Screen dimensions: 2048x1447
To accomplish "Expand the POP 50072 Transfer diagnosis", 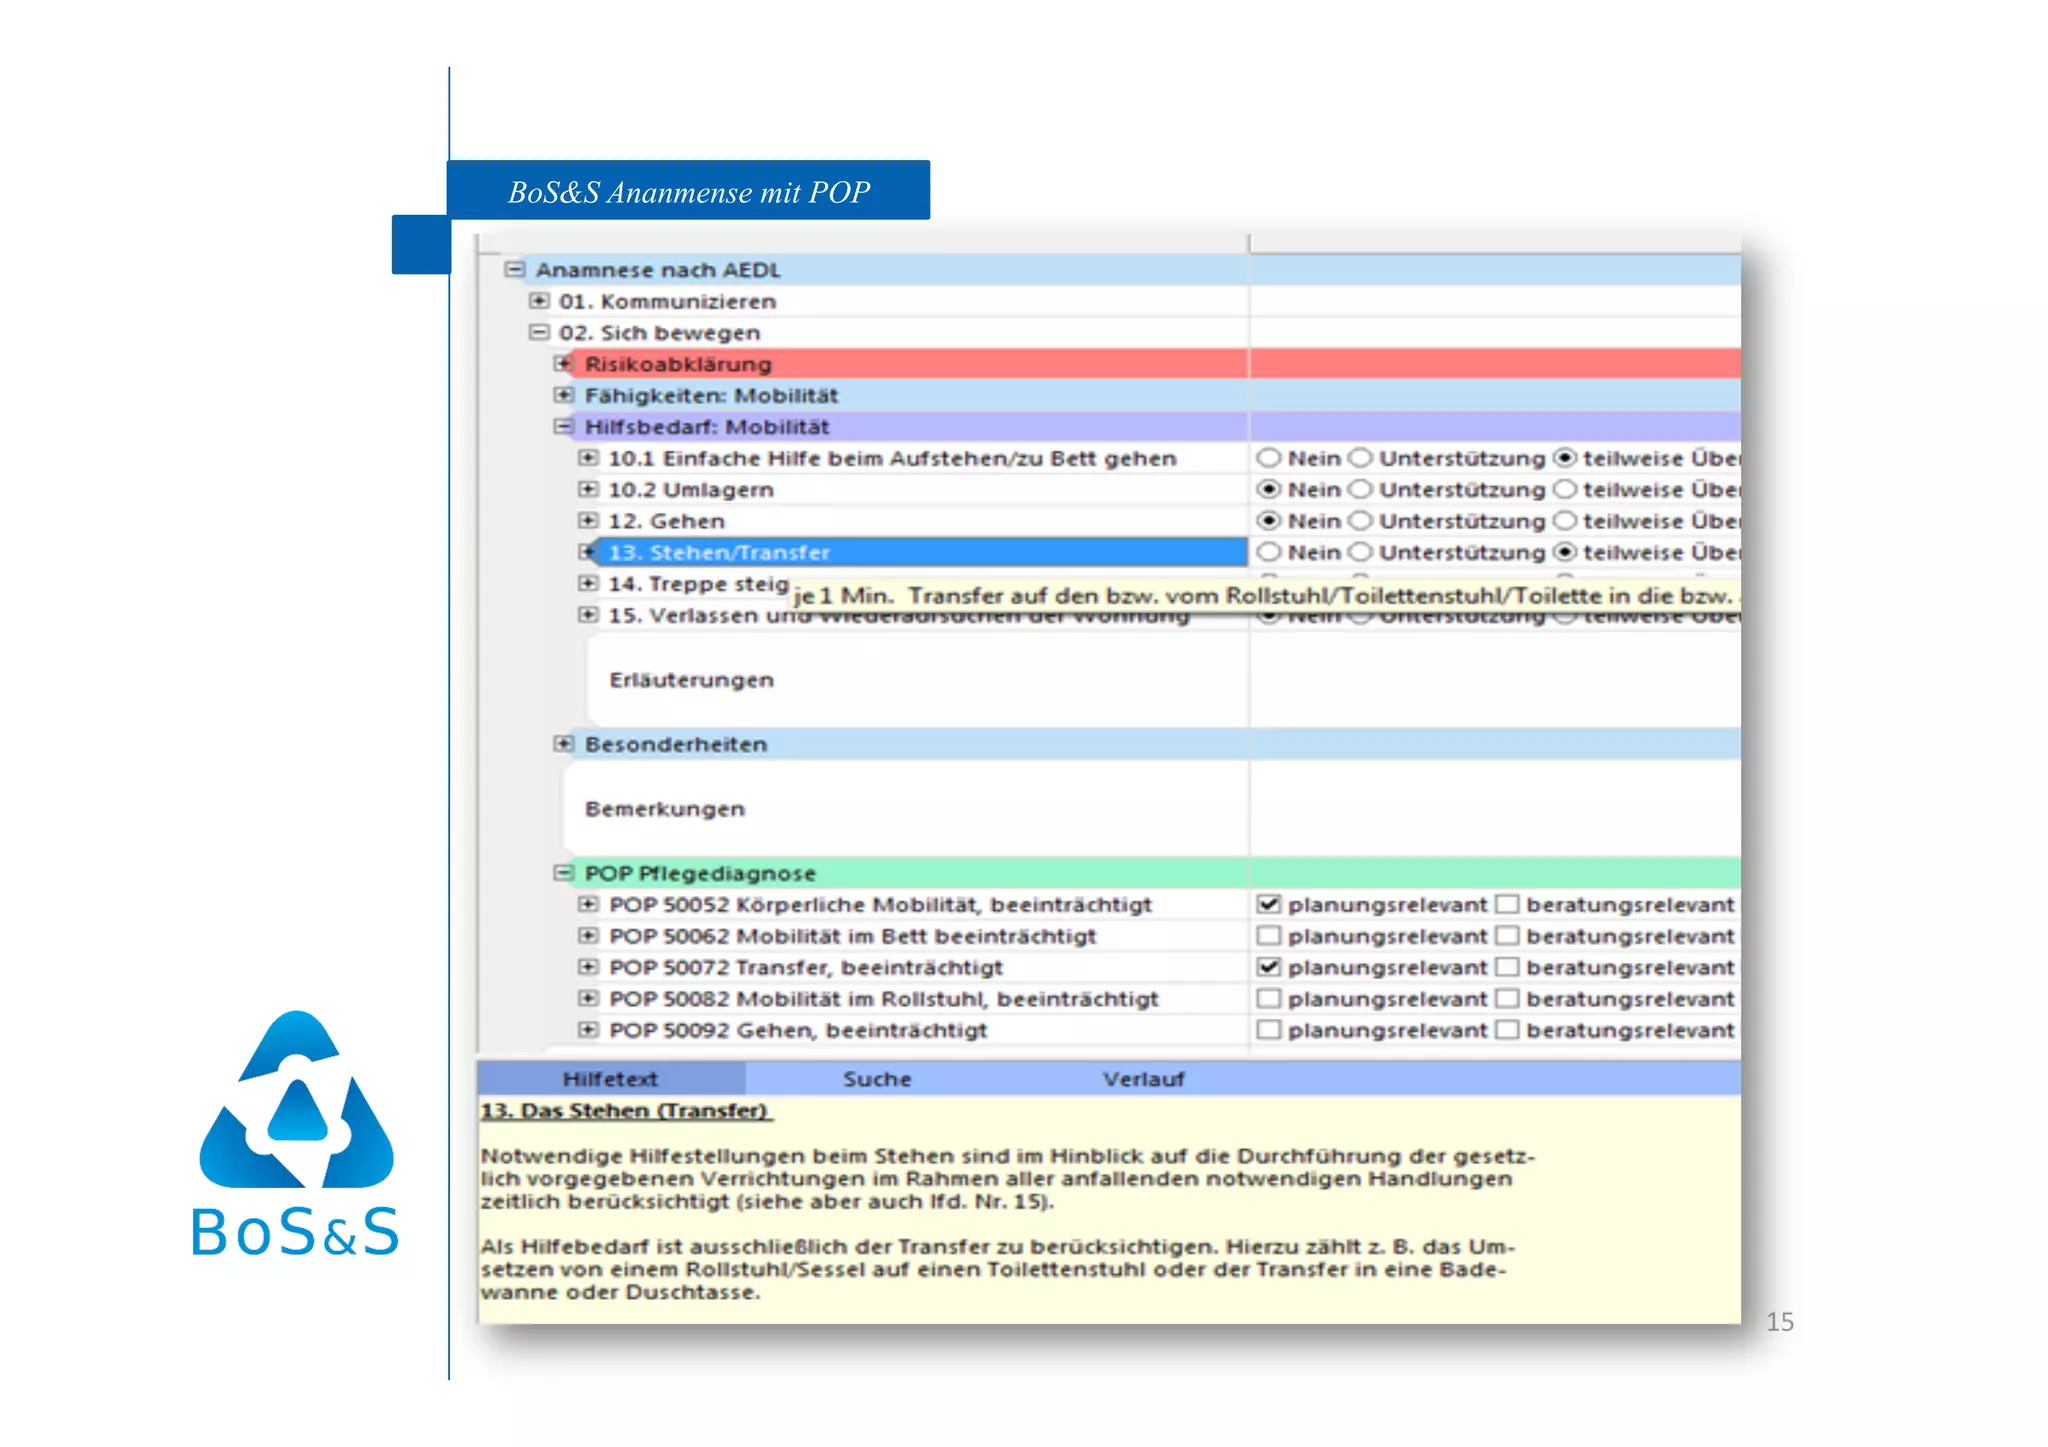I will point(588,967).
